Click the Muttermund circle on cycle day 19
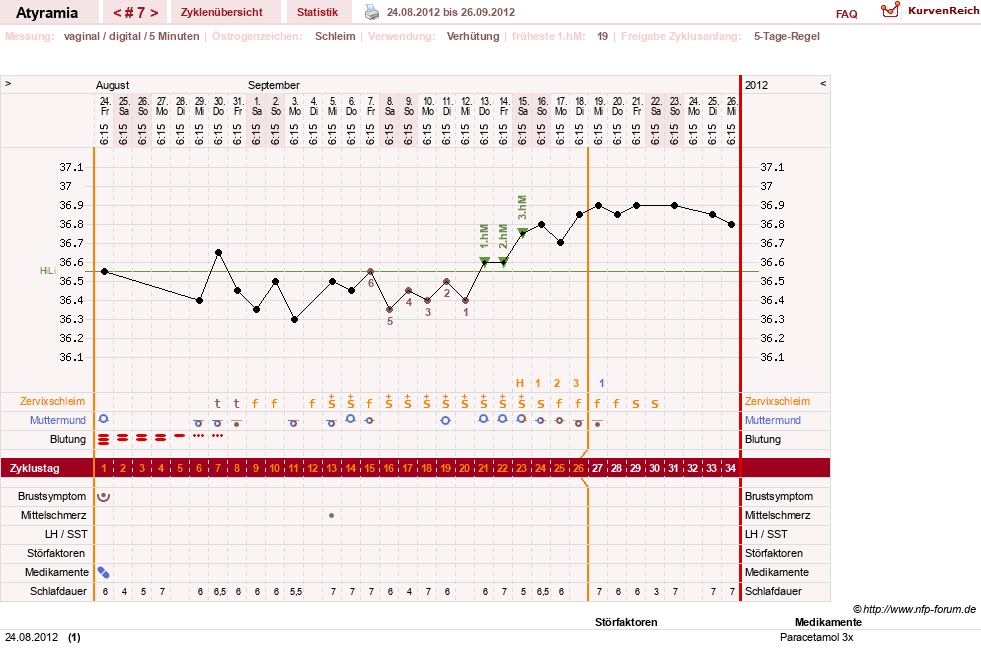 pos(445,420)
